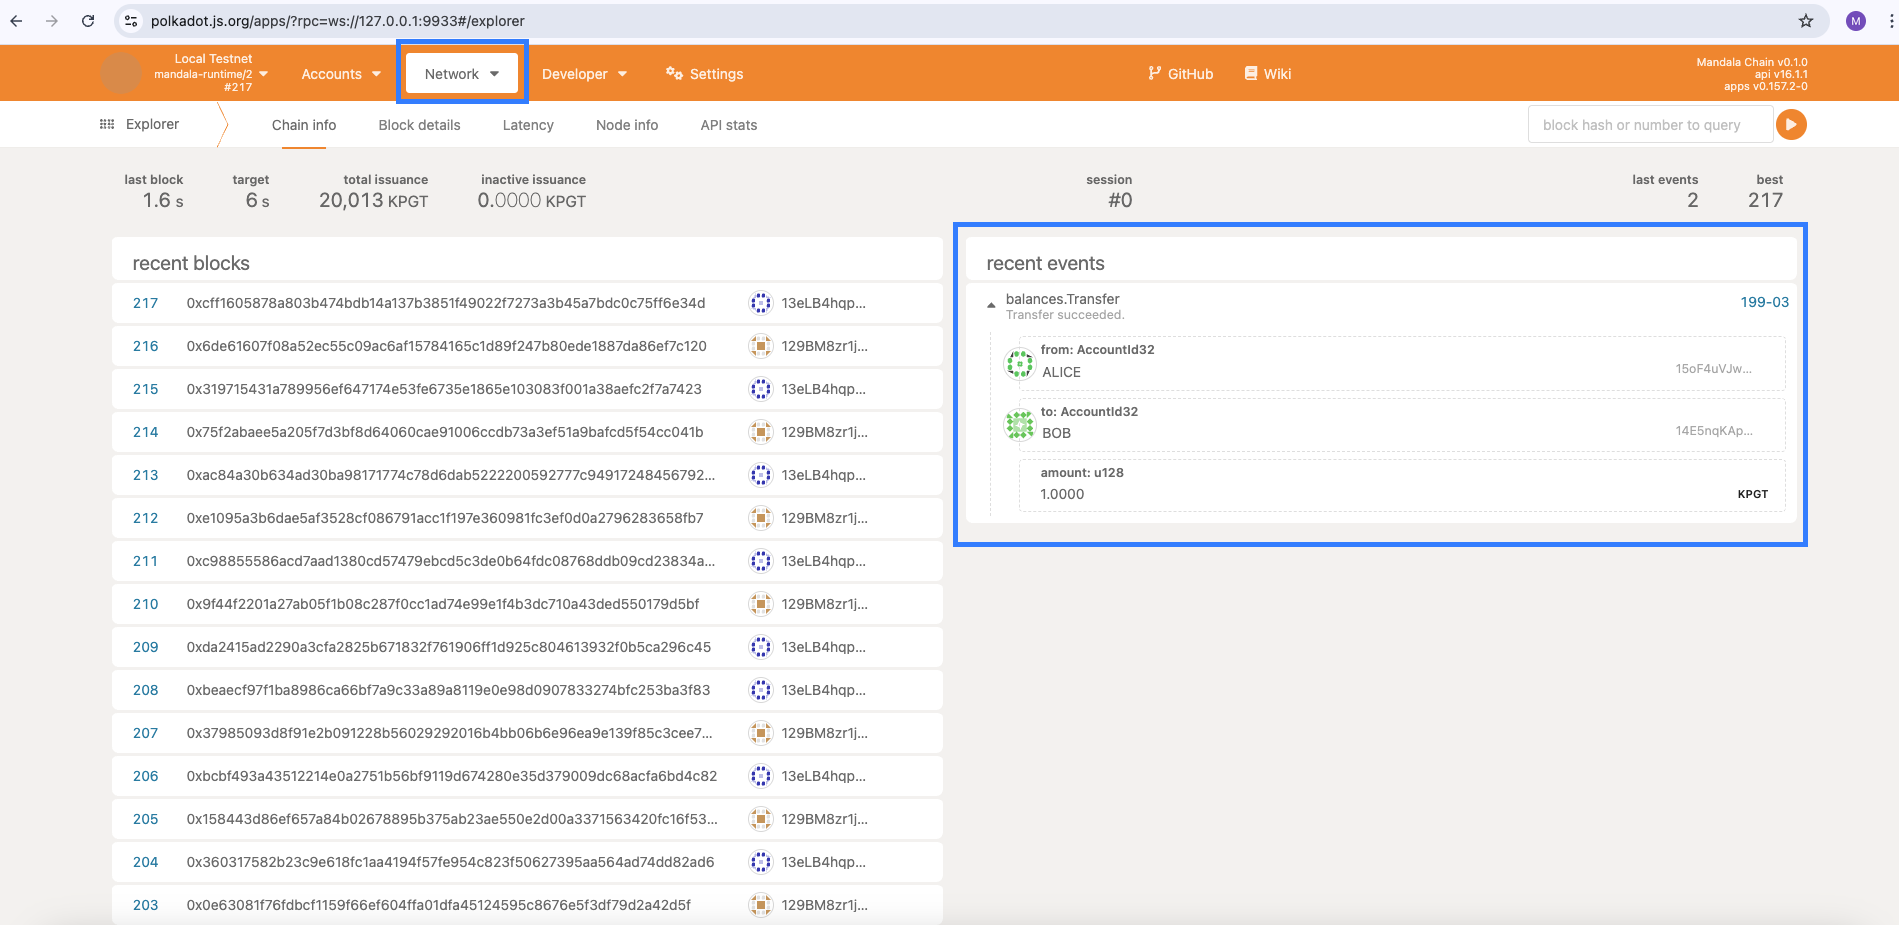Viewport: 1899px width, 925px height.
Task: Open block number 216
Action: pos(146,346)
